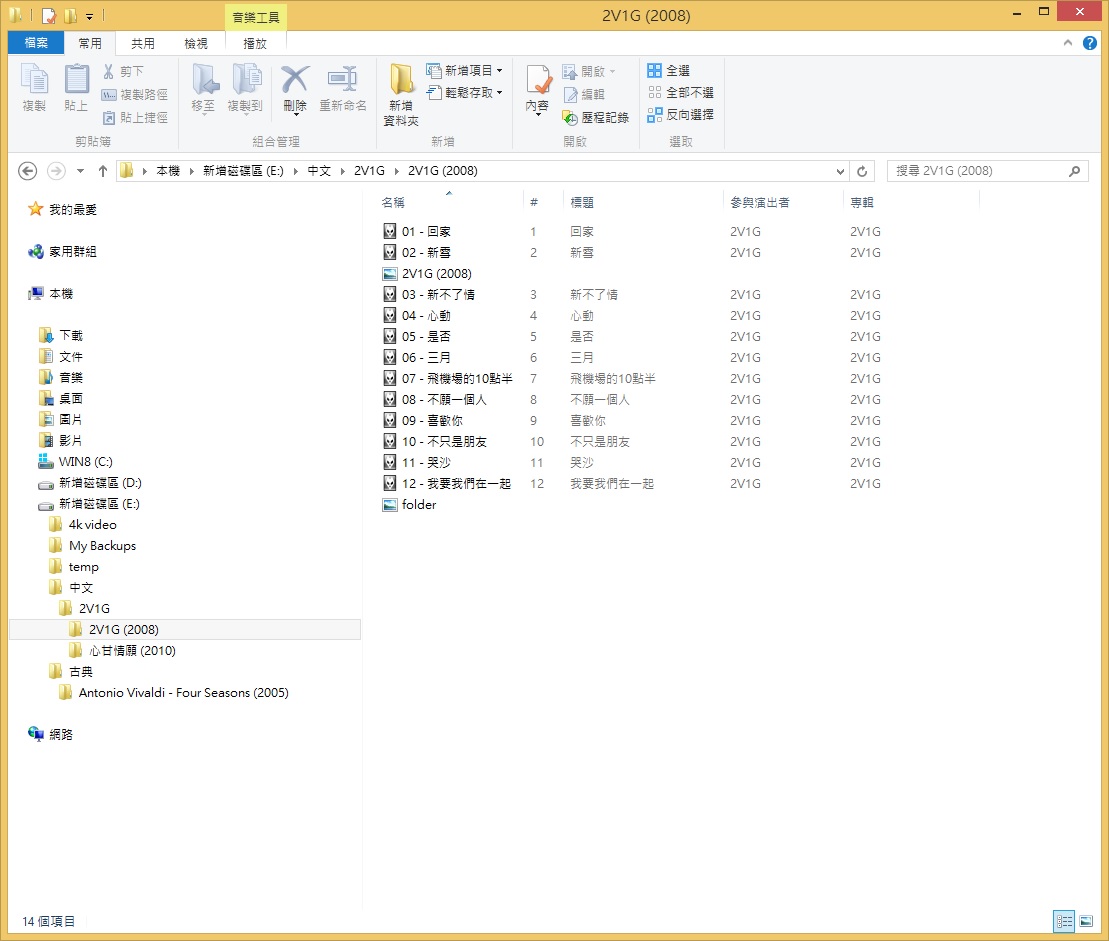Switch to large icons view toggle
This screenshot has height=941, width=1109.
(x=1088, y=921)
